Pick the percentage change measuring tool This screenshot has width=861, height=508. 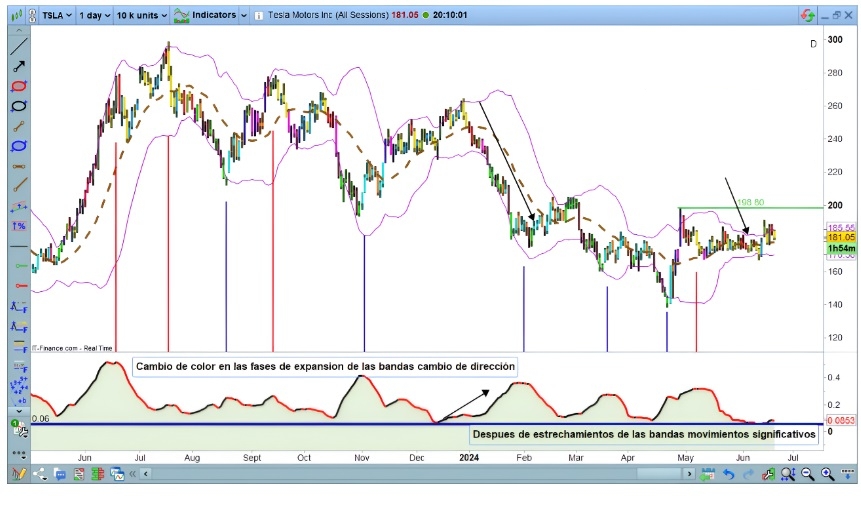coord(18,227)
